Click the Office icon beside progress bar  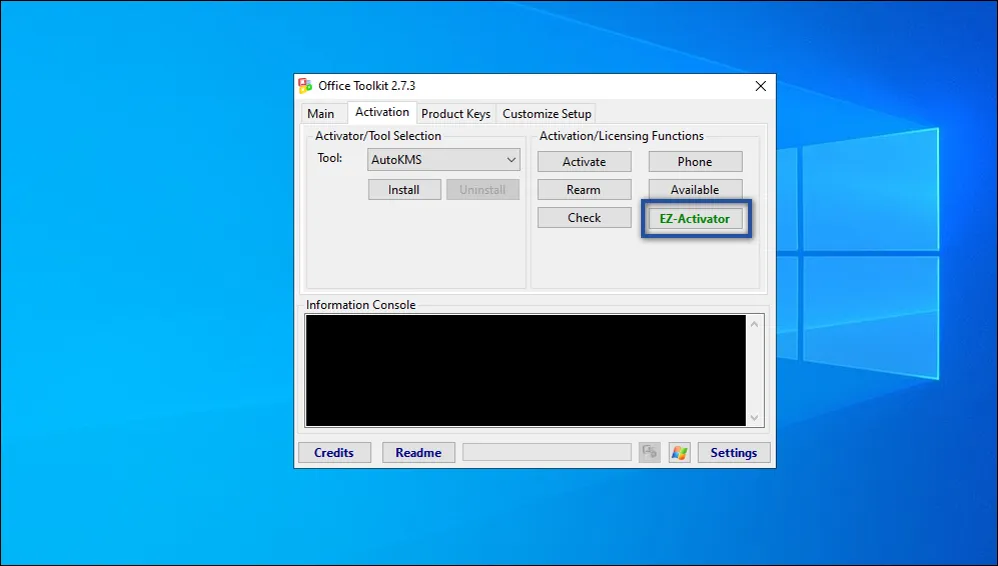click(650, 453)
